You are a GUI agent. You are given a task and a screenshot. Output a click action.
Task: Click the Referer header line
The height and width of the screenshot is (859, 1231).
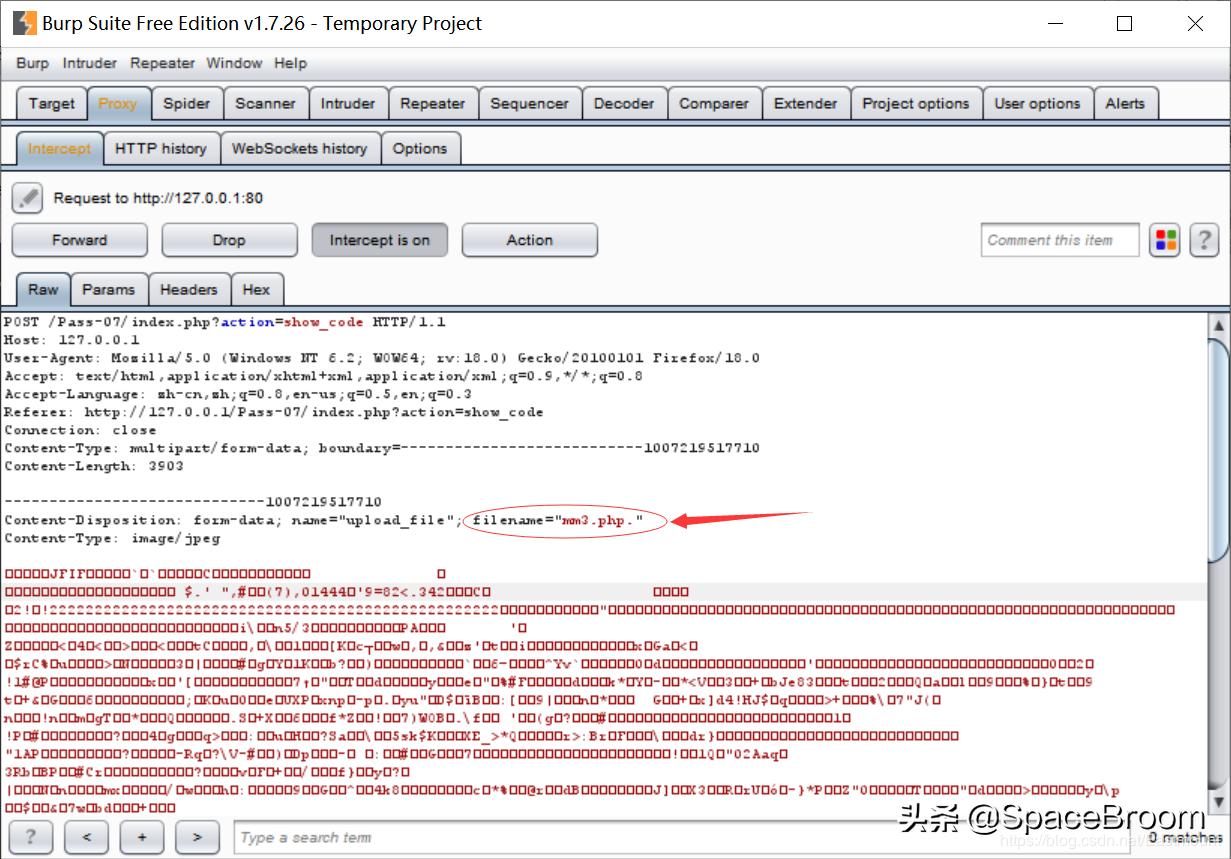(x=274, y=412)
